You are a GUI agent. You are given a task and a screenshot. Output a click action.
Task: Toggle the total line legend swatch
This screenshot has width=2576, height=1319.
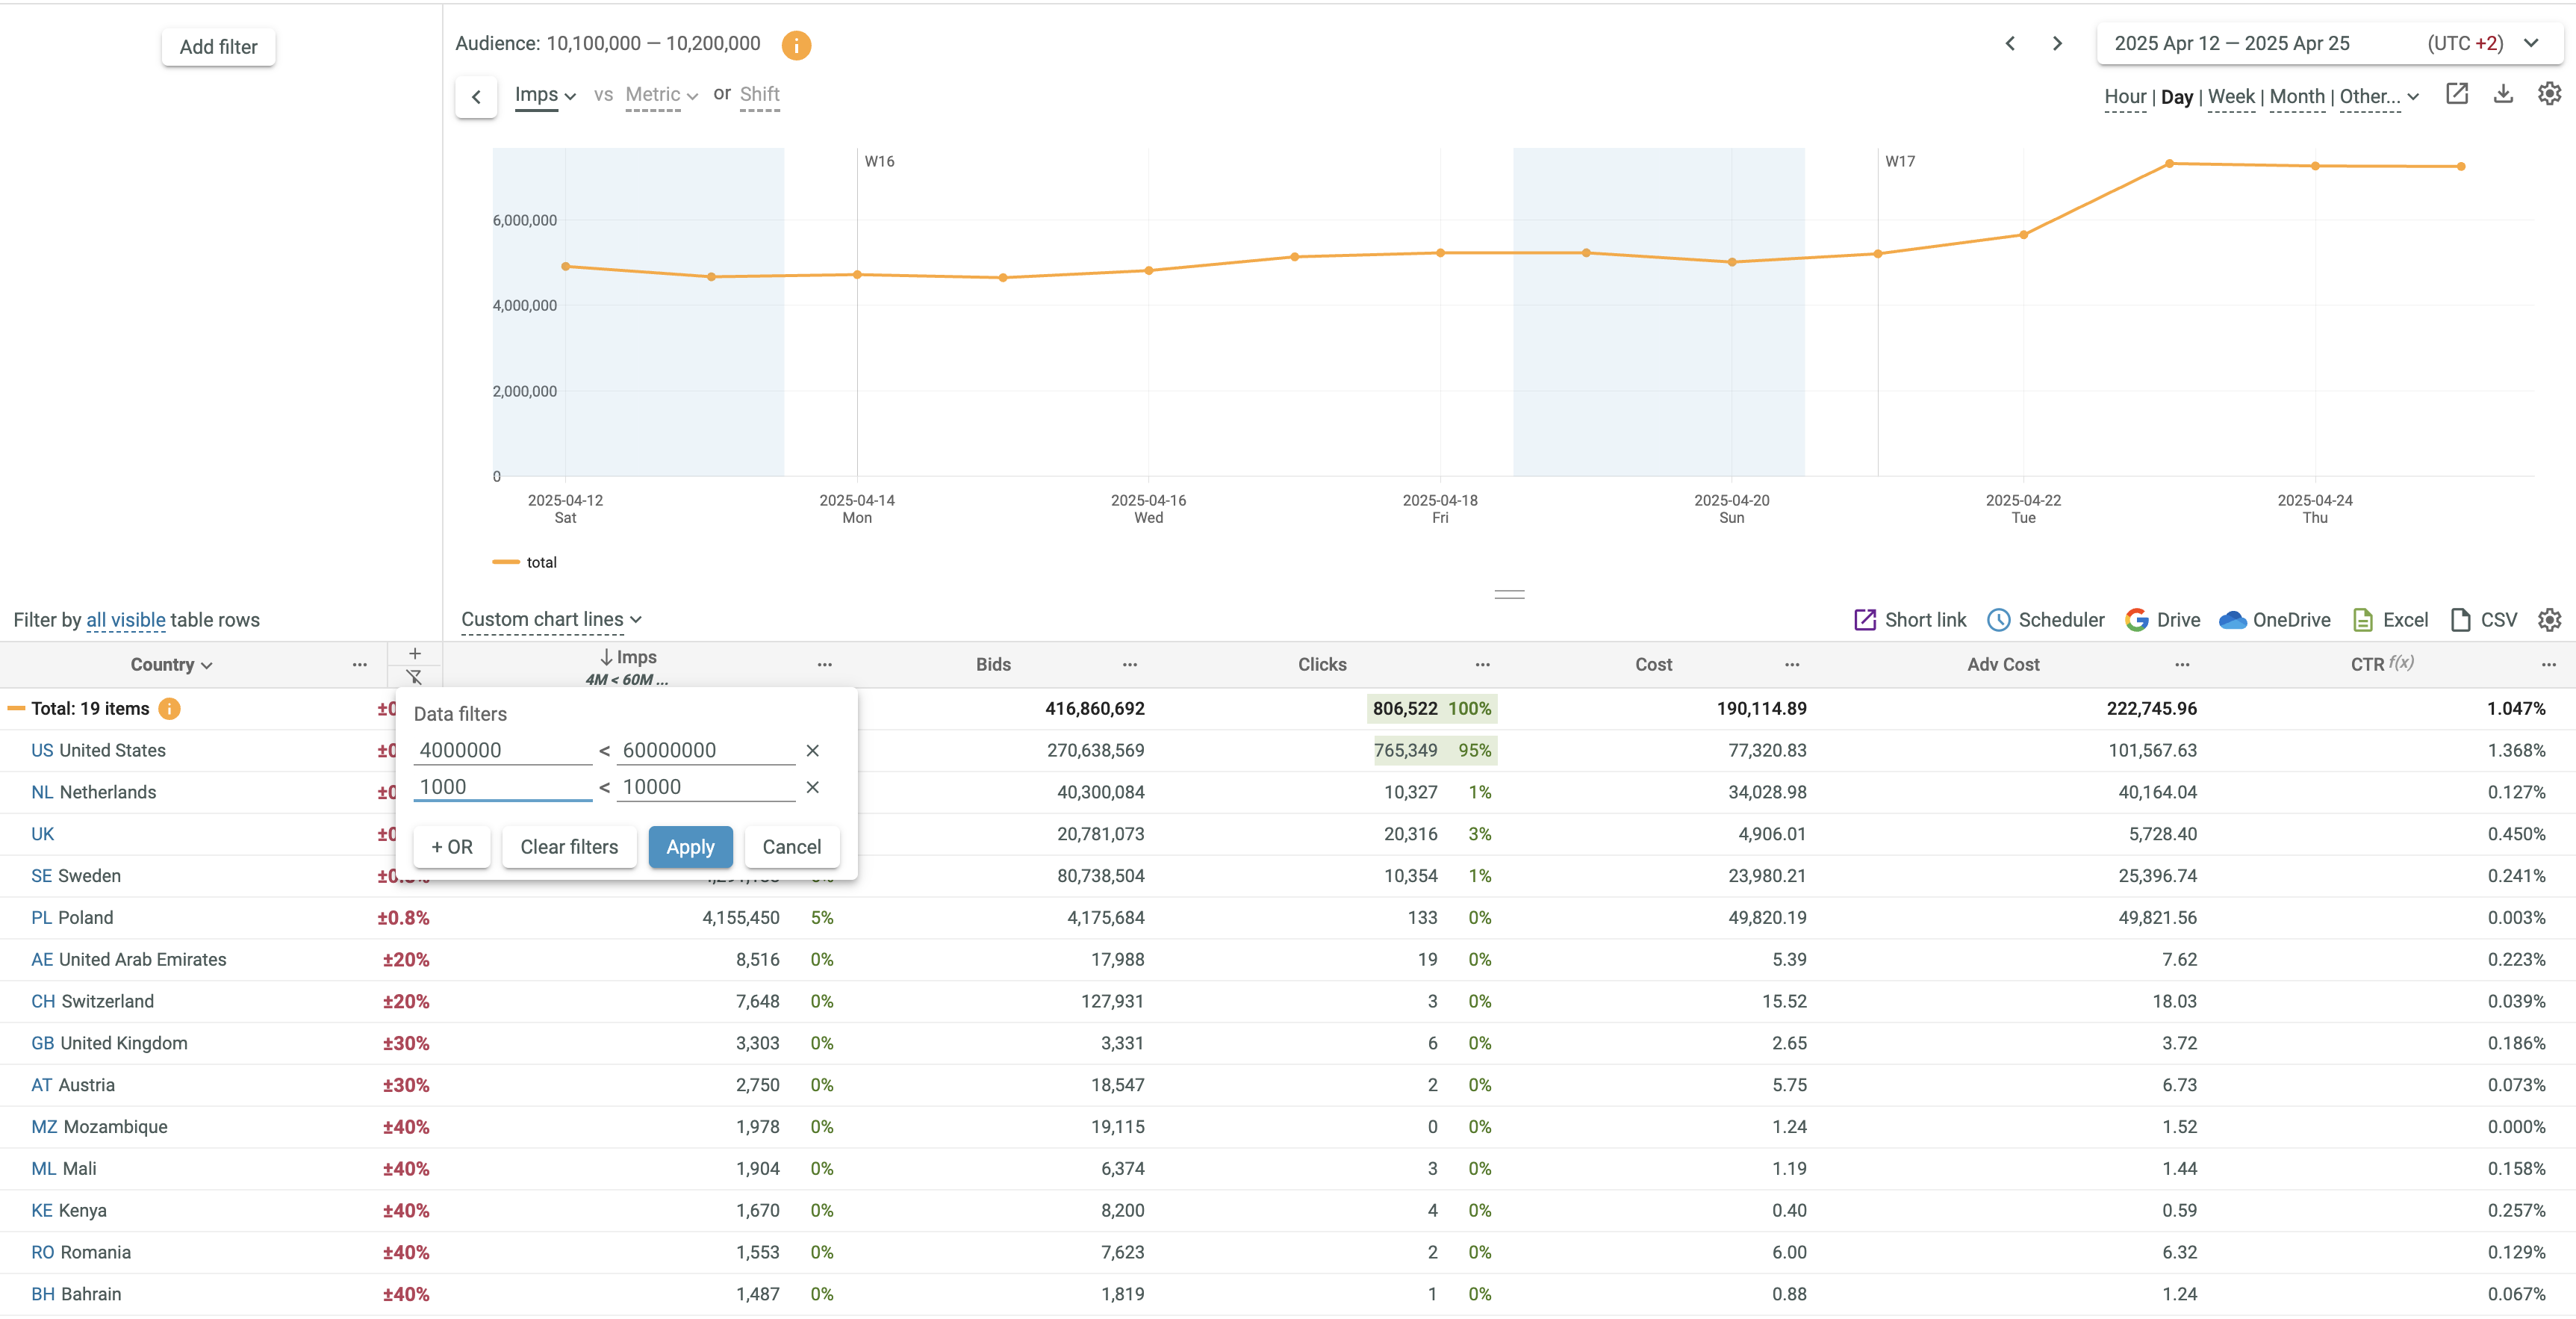(x=506, y=562)
